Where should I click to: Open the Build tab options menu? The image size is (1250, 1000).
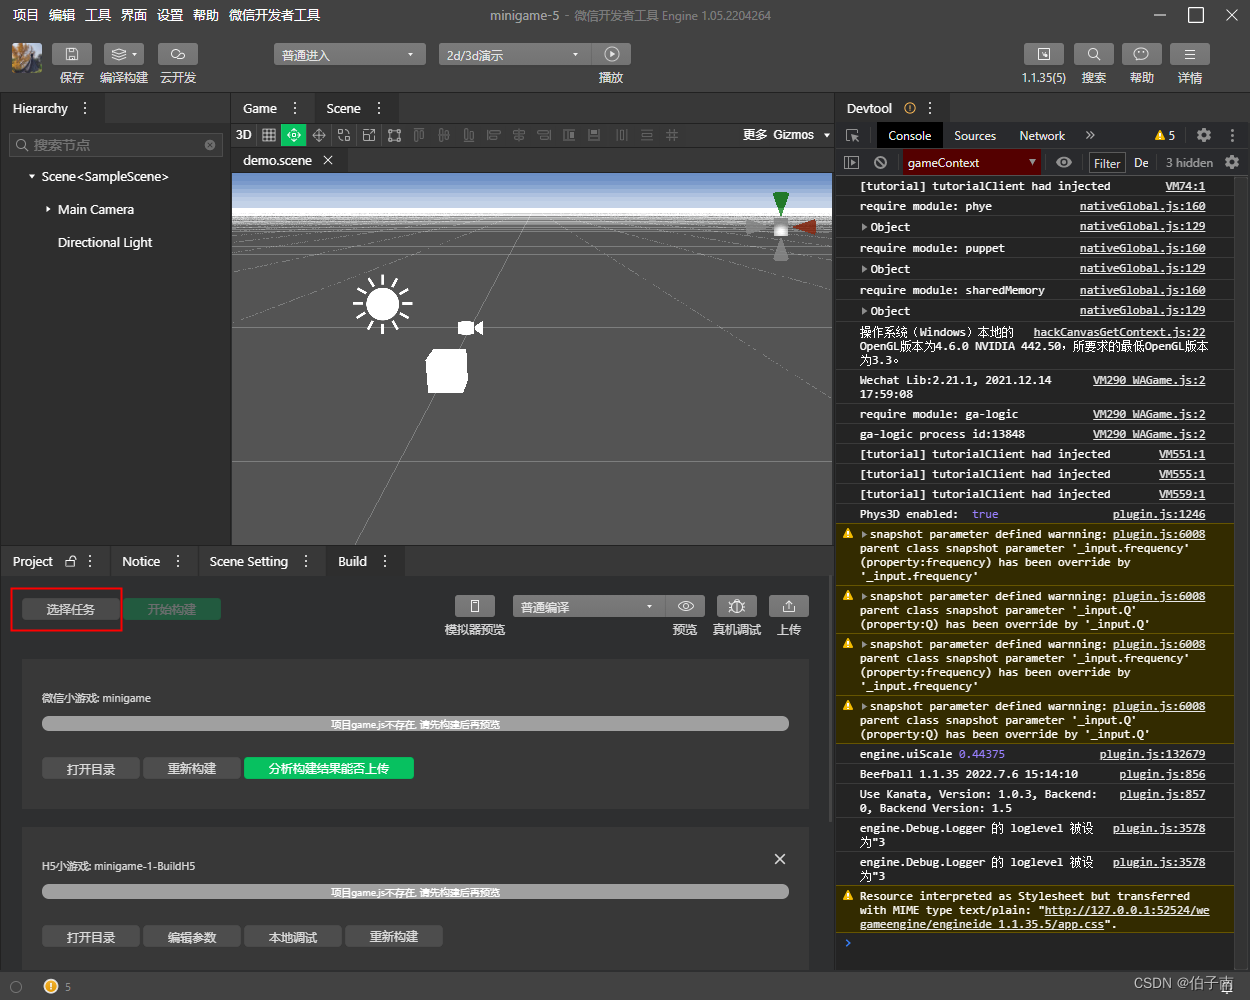click(385, 561)
